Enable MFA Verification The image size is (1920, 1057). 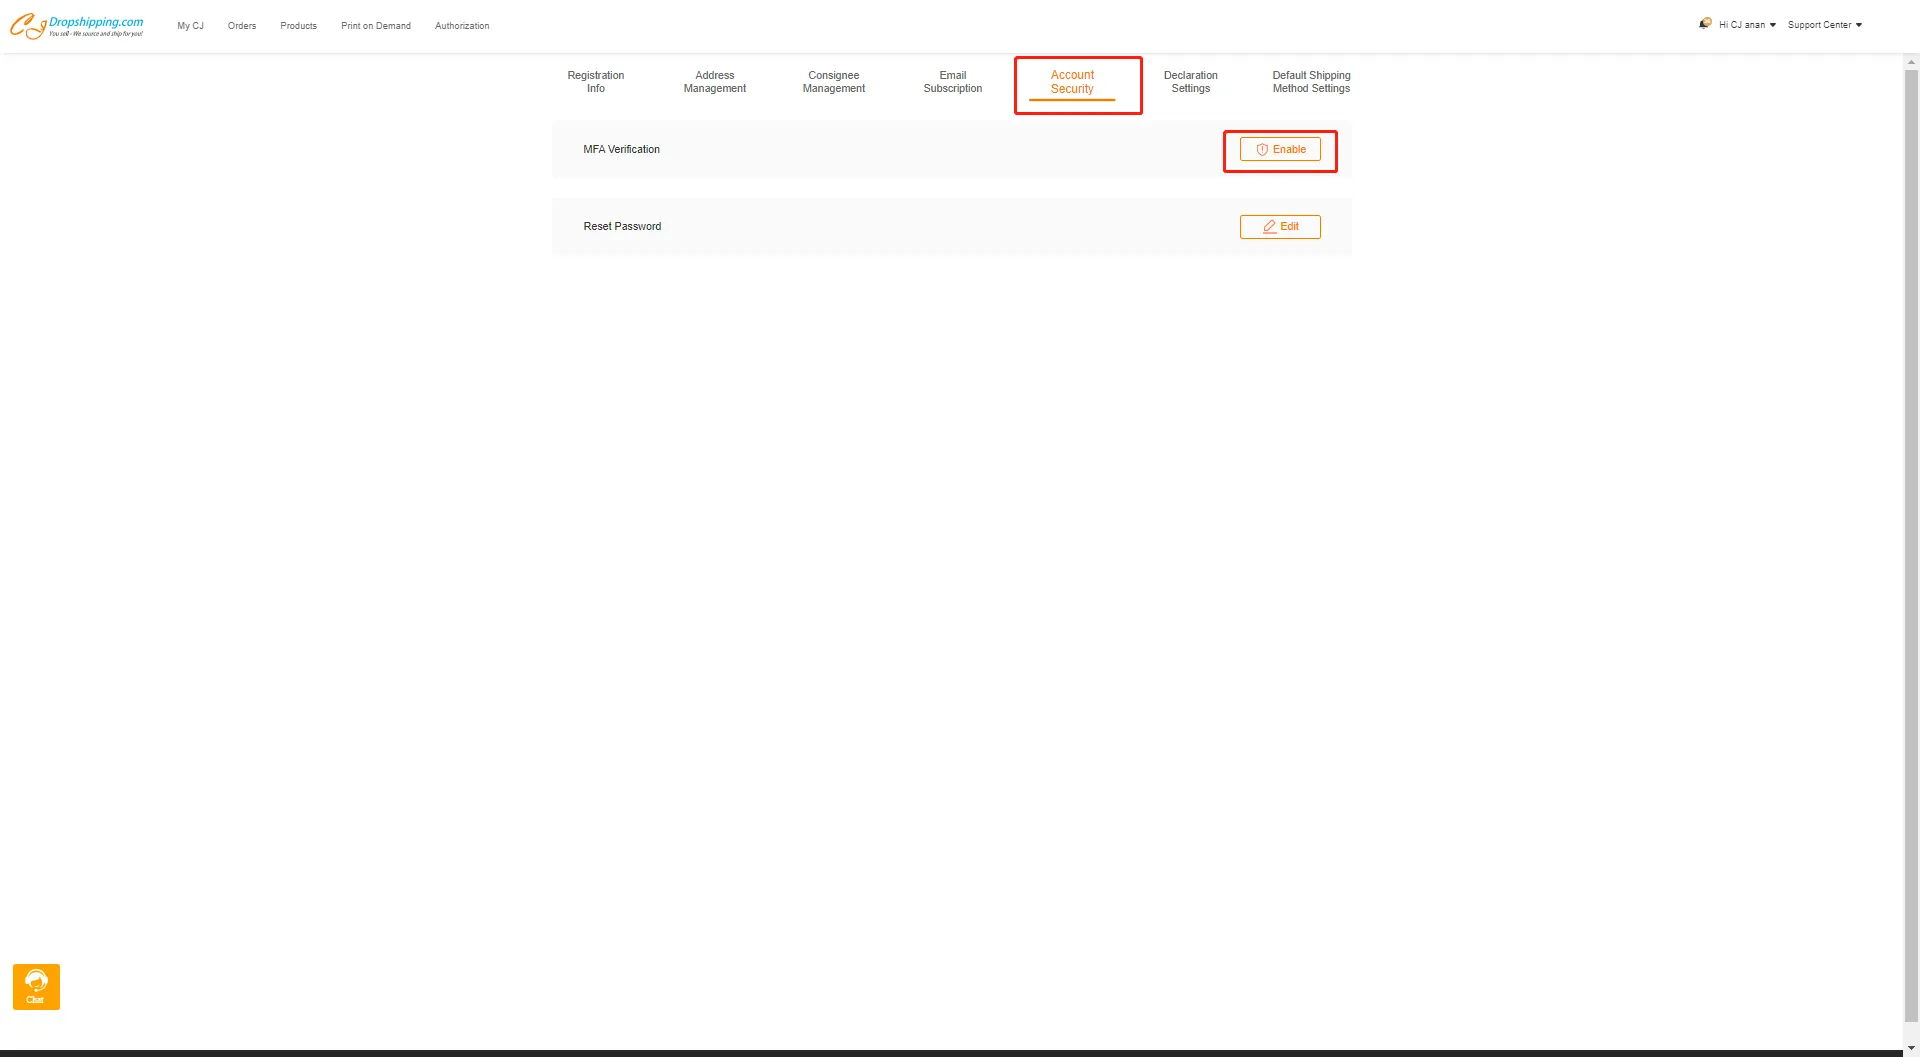pyautogui.click(x=1280, y=149)
